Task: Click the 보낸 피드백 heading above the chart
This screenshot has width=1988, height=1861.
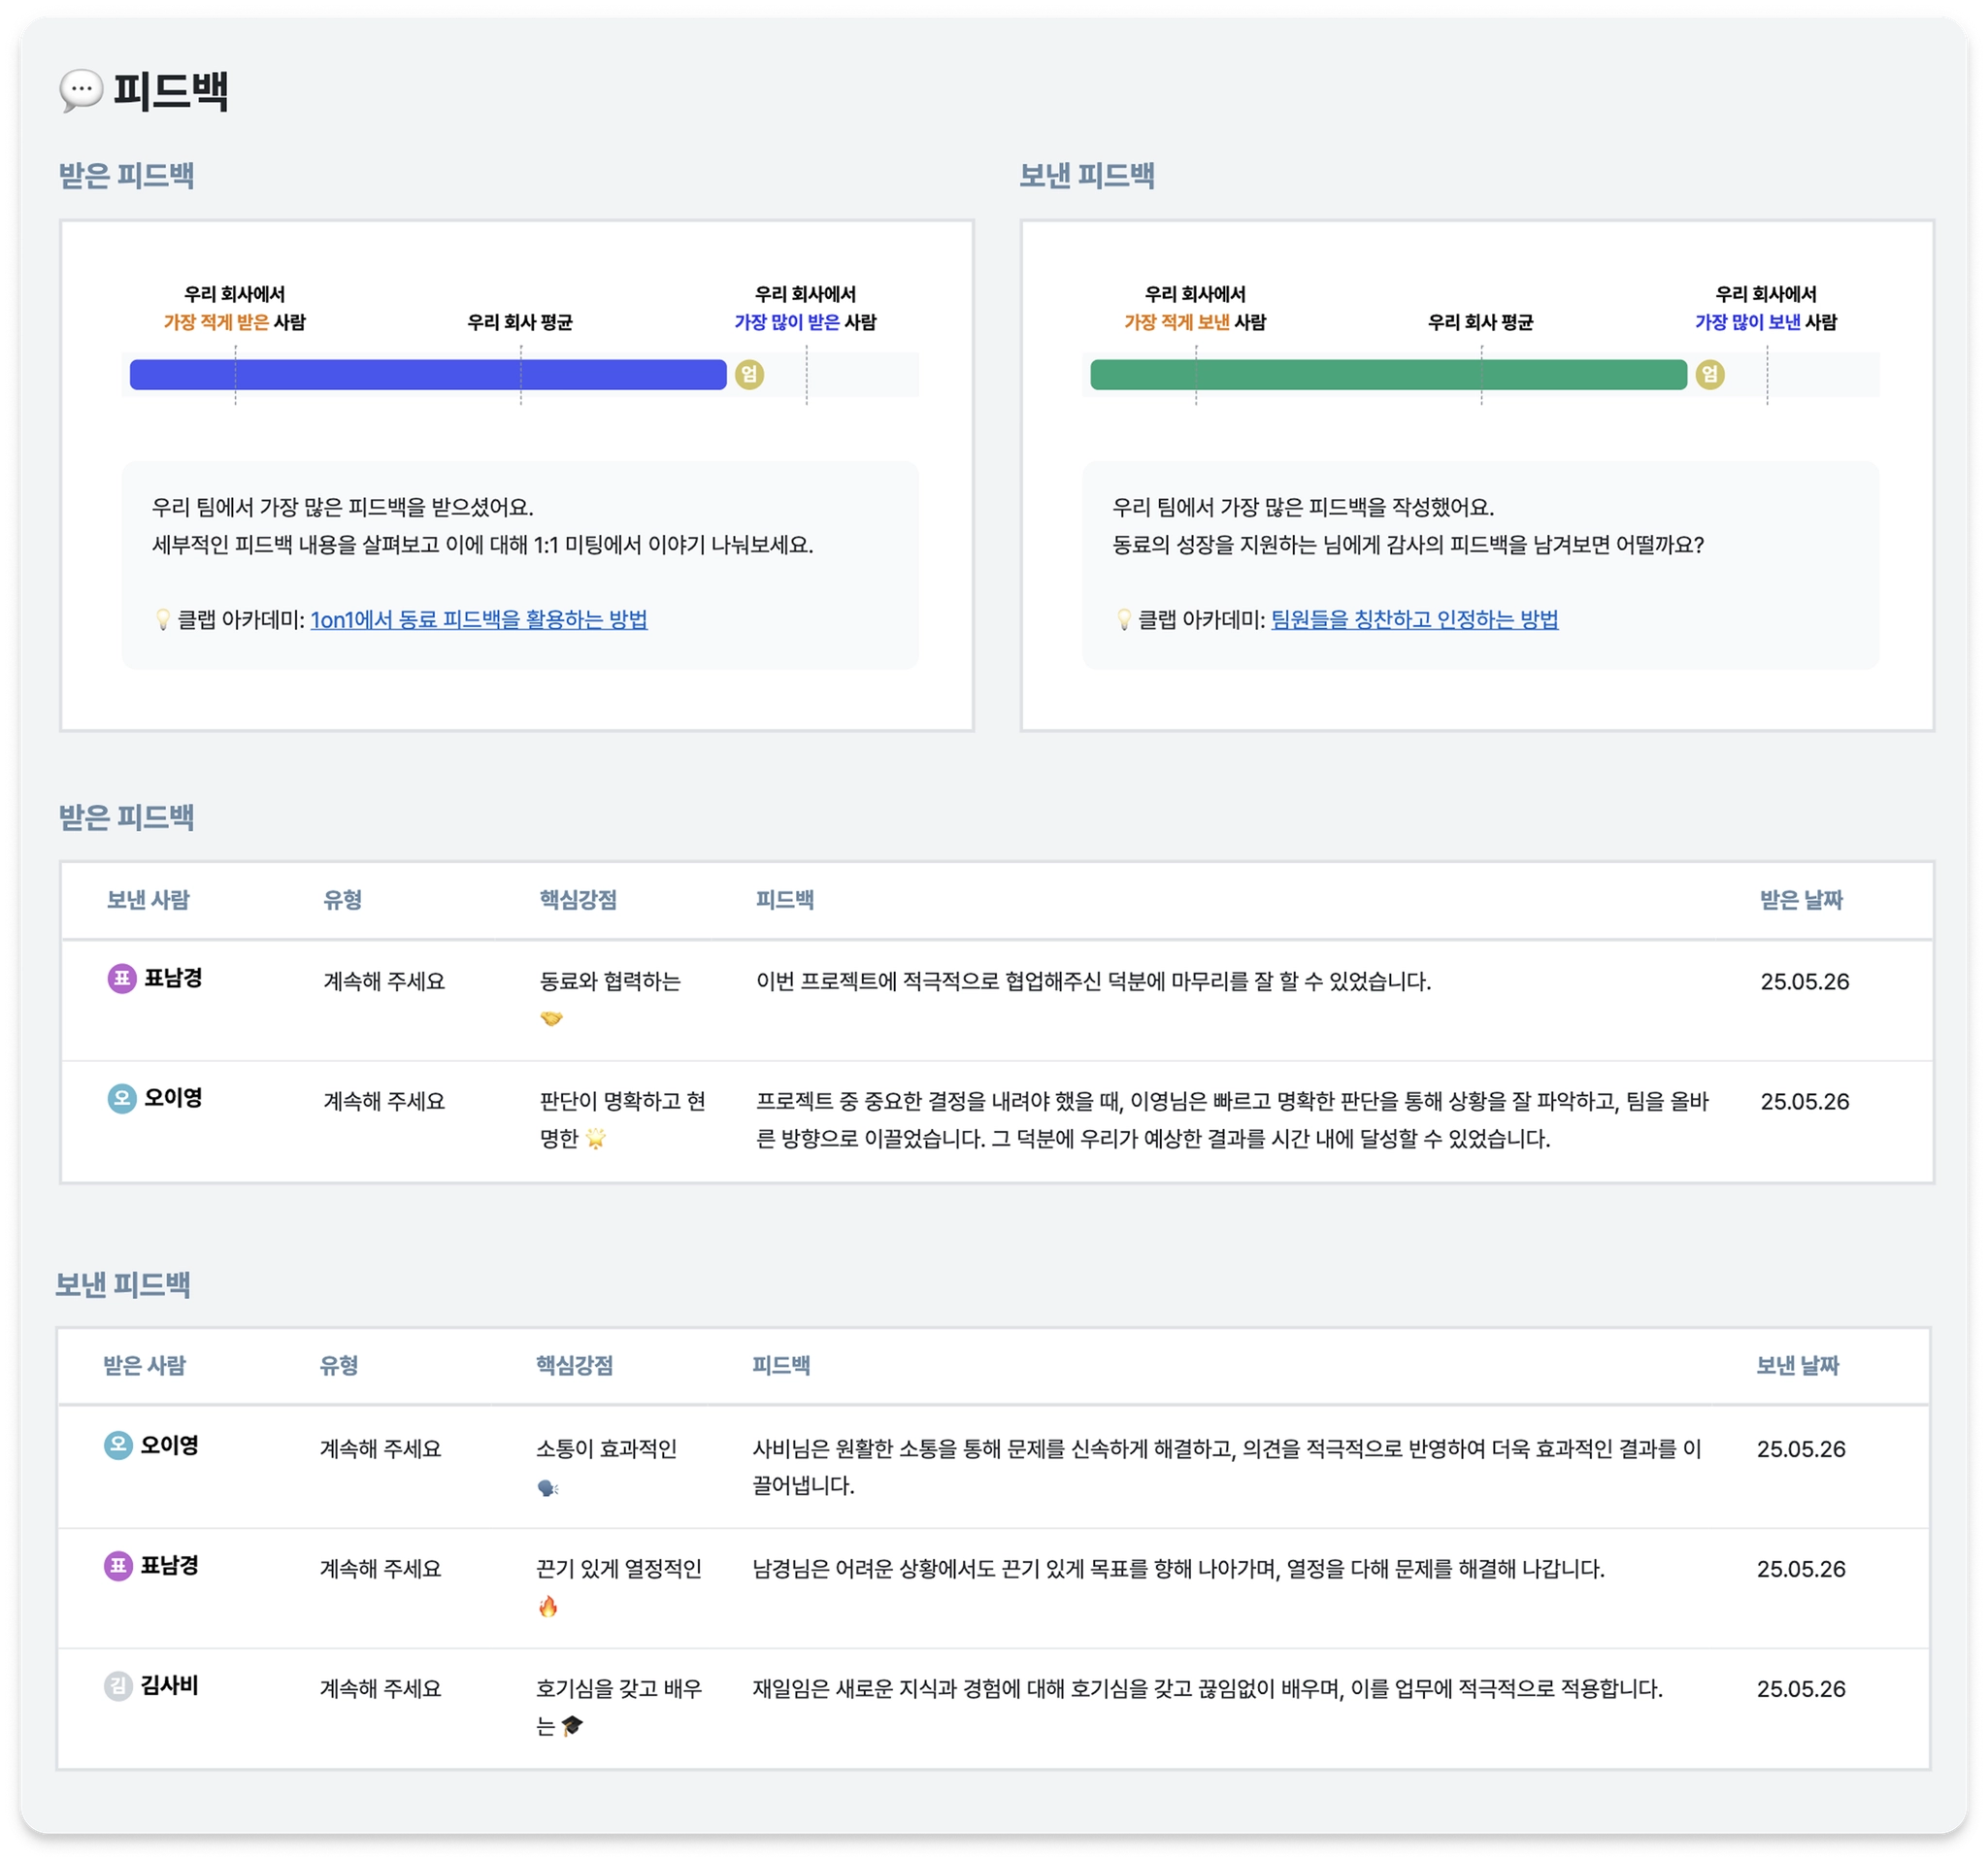Action: (x=1086, y=175)
